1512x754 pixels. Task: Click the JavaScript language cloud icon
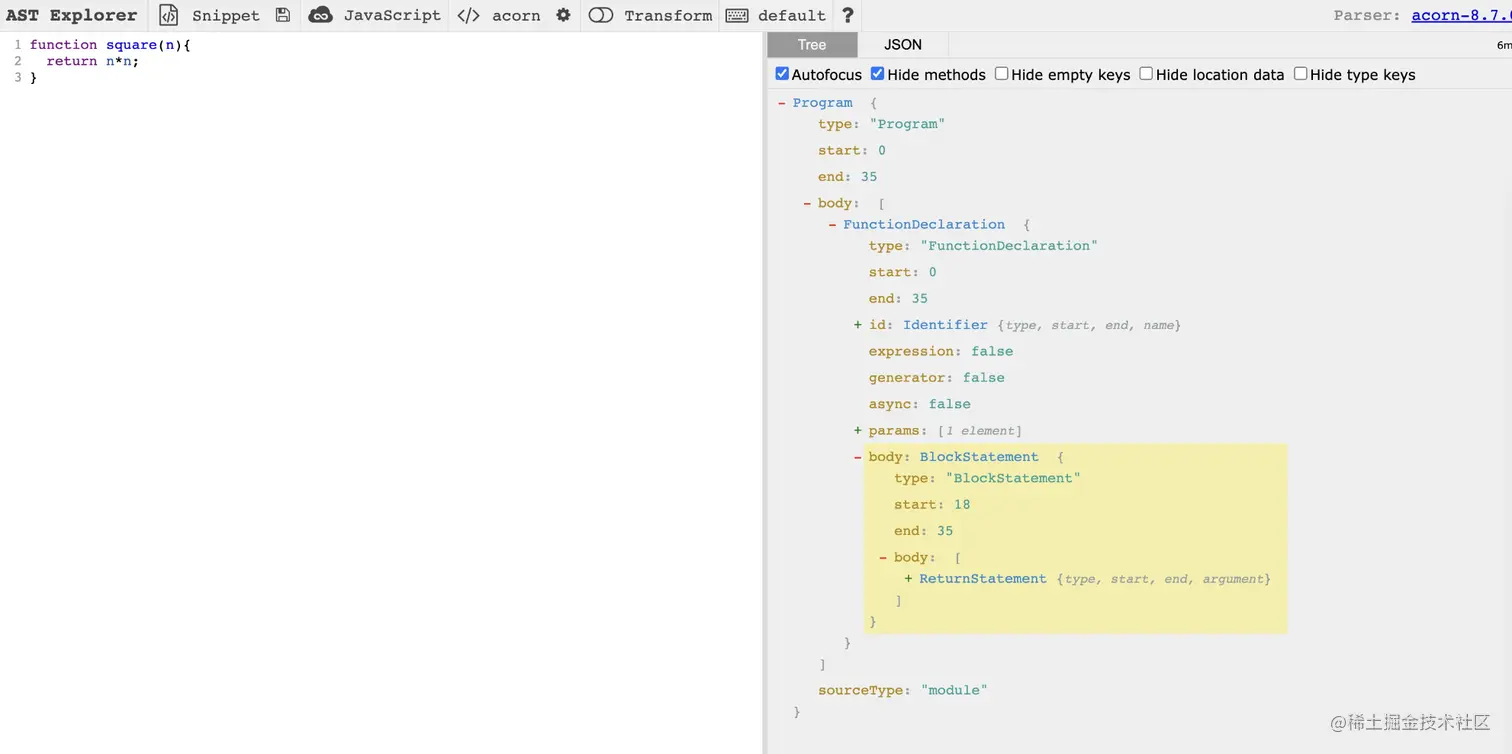320,15
